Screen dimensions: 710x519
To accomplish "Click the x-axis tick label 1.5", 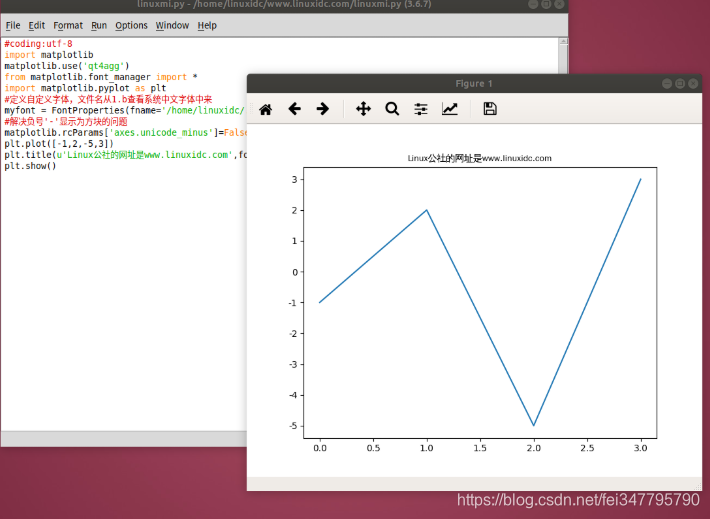I will (x=480, y=448).
